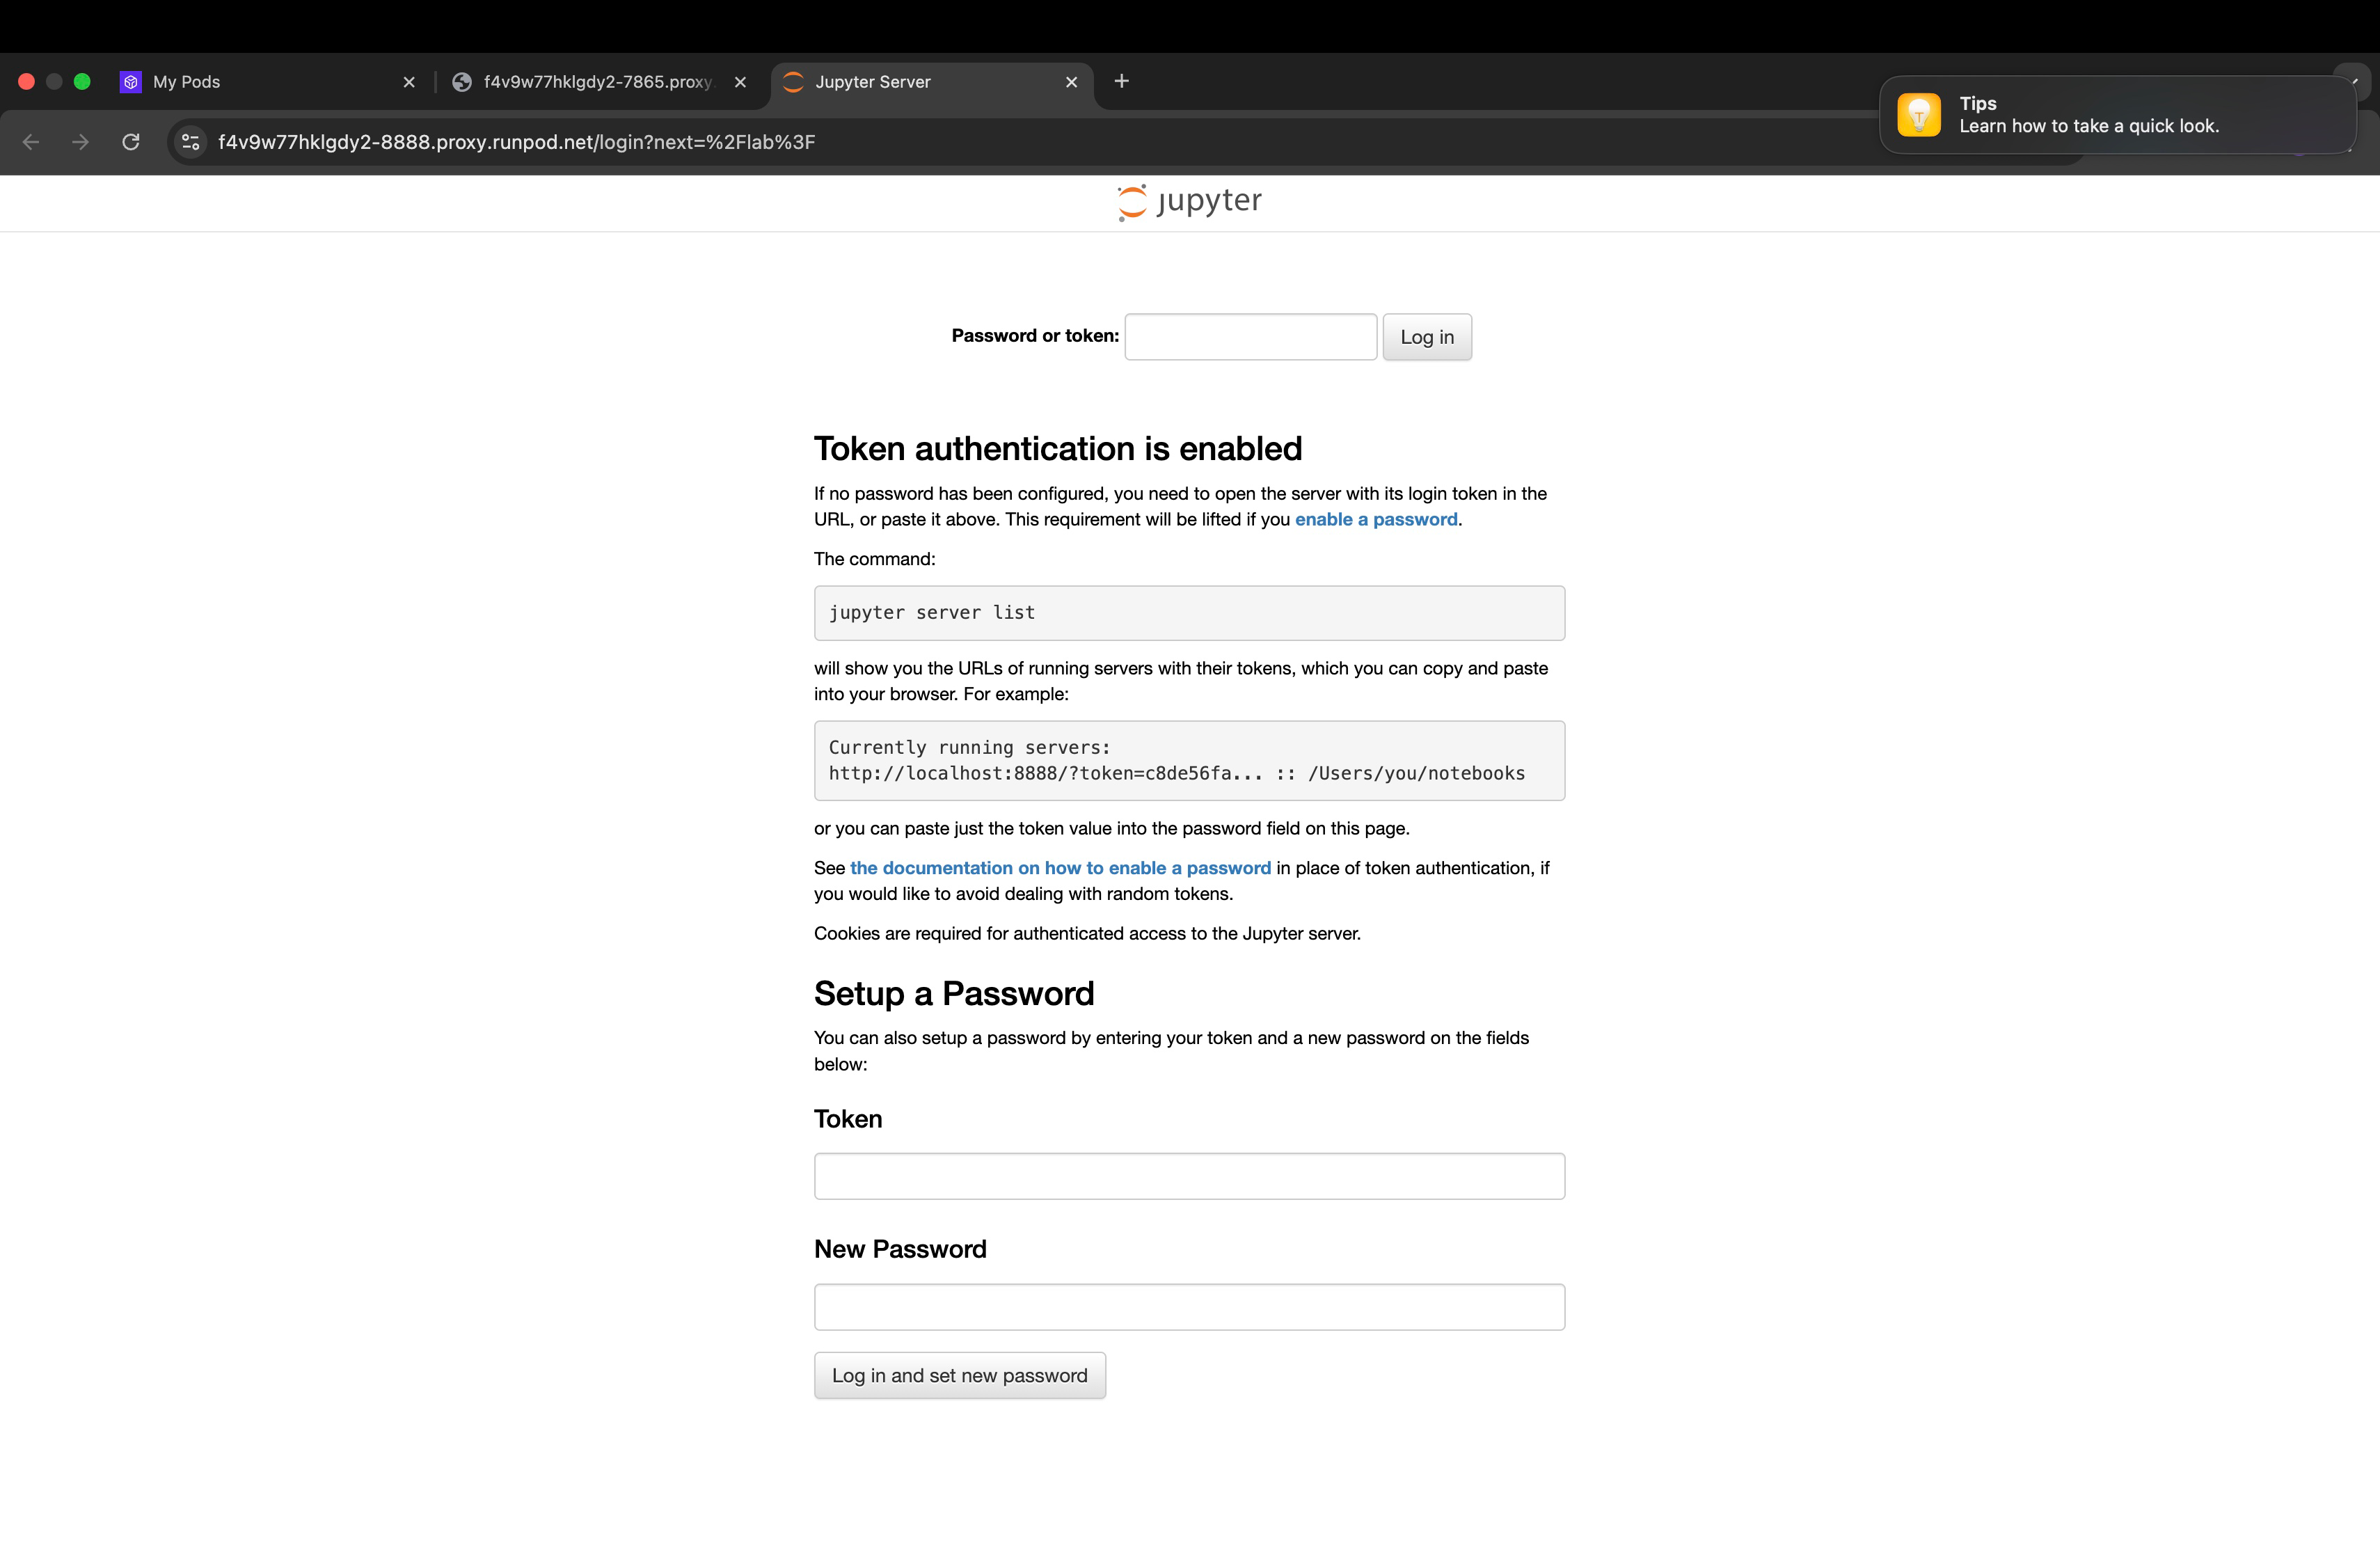Viewport: 2380px width, 1541px height.
Task: Click into the Token input field
Action: [1189, 1176]
